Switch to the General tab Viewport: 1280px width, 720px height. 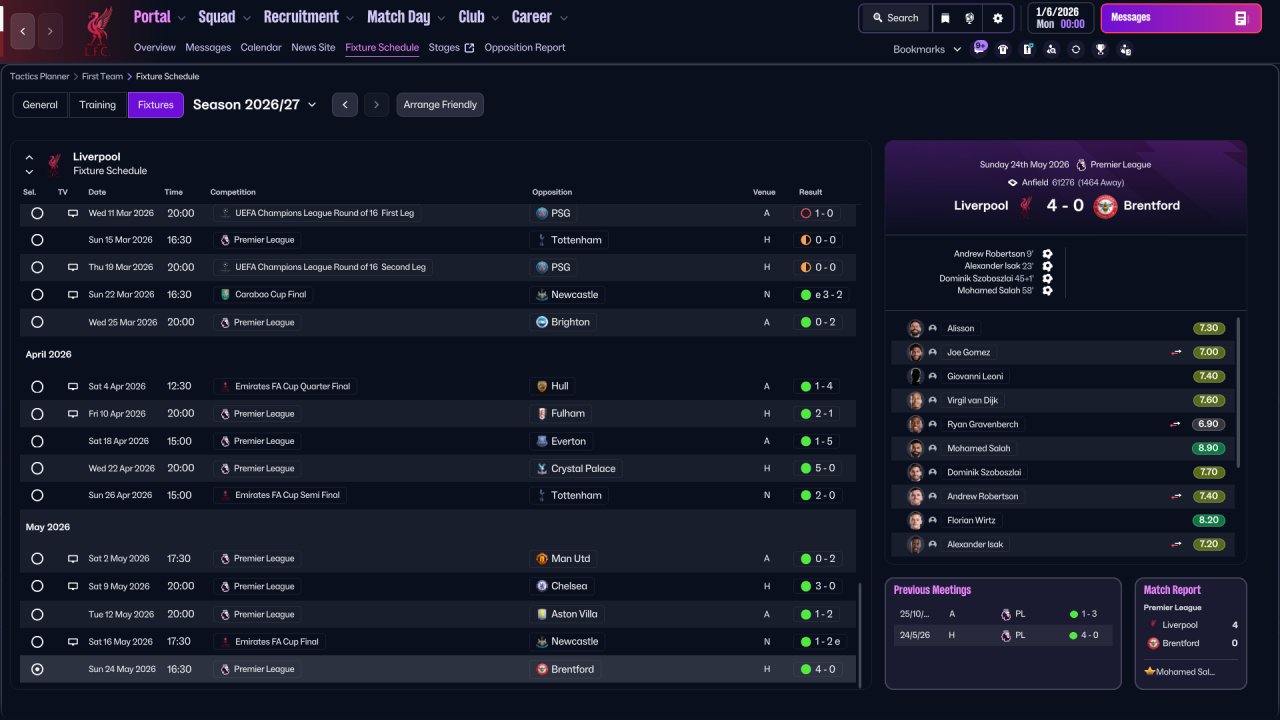[x=40, y=105]
